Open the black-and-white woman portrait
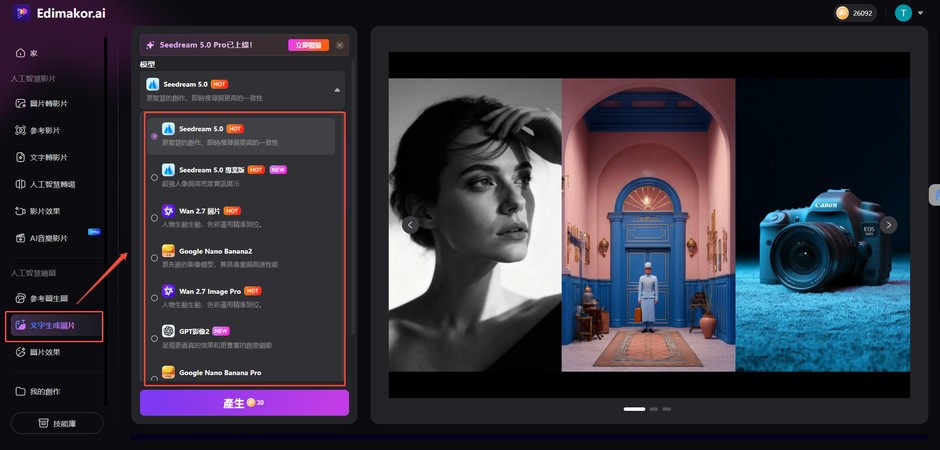The image size is (940, 450). pyautogui.click(x=475, y=225)
